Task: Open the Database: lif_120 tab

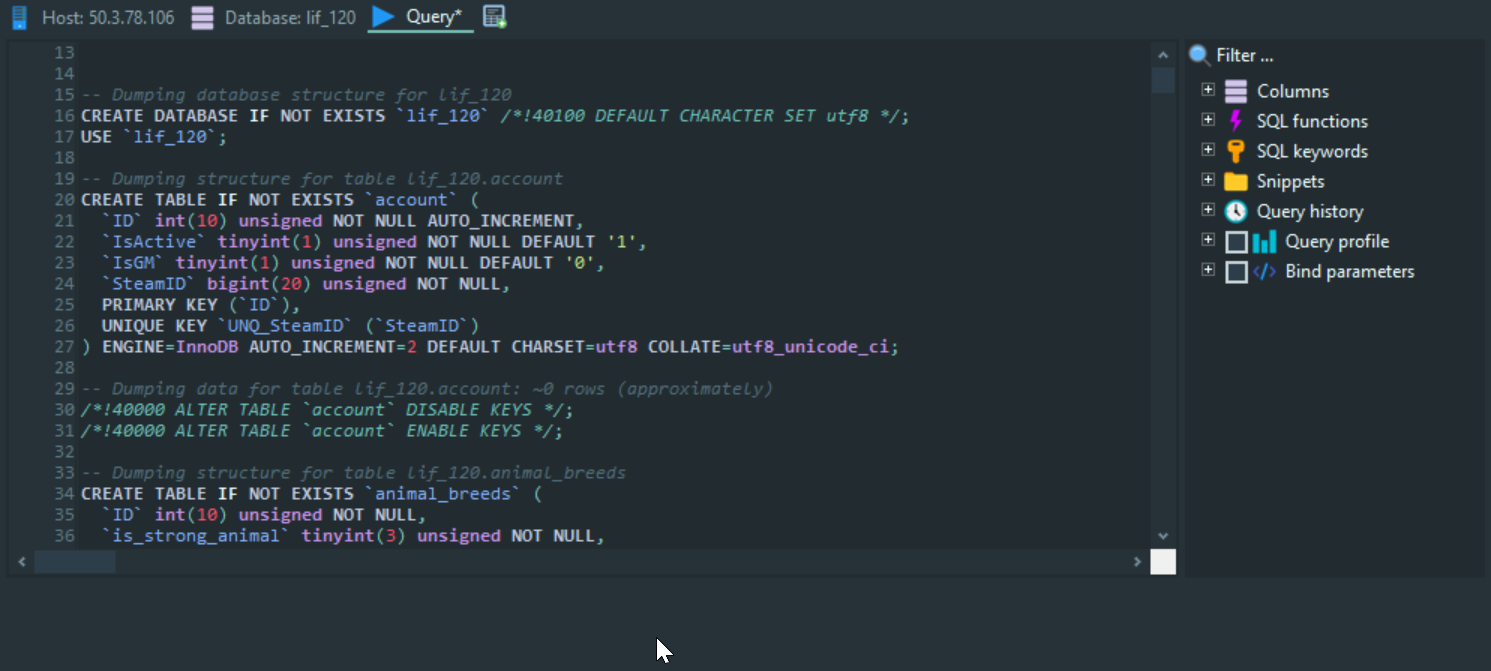Action: [289, 17]
